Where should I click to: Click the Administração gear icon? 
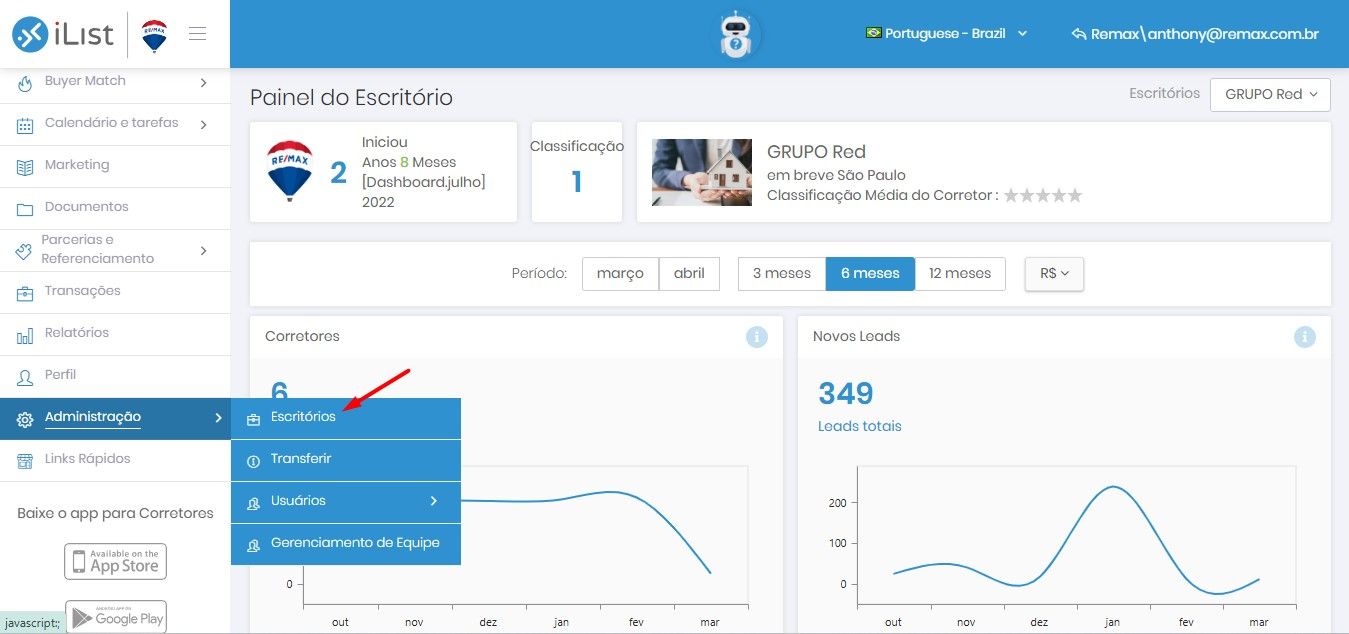(x=25, y=418)
